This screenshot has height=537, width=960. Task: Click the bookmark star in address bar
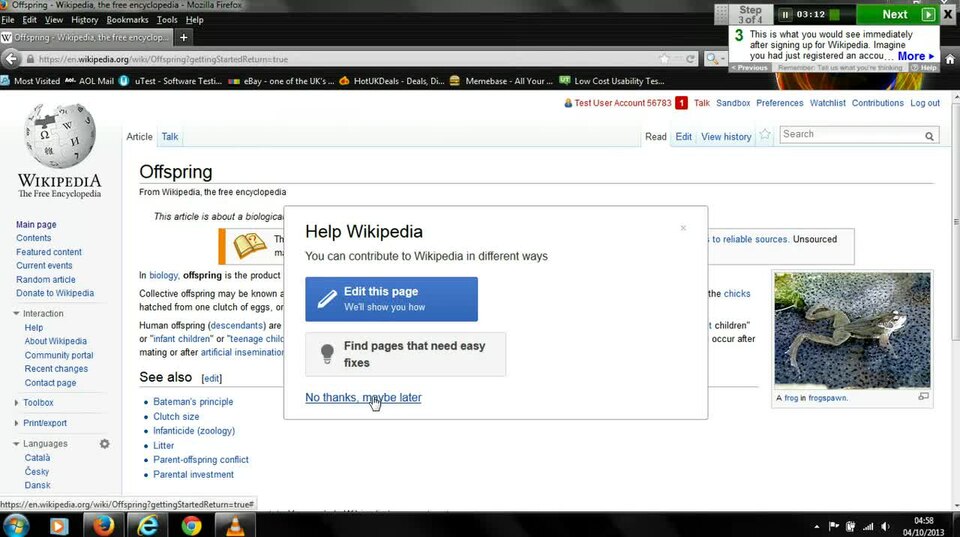665,59
